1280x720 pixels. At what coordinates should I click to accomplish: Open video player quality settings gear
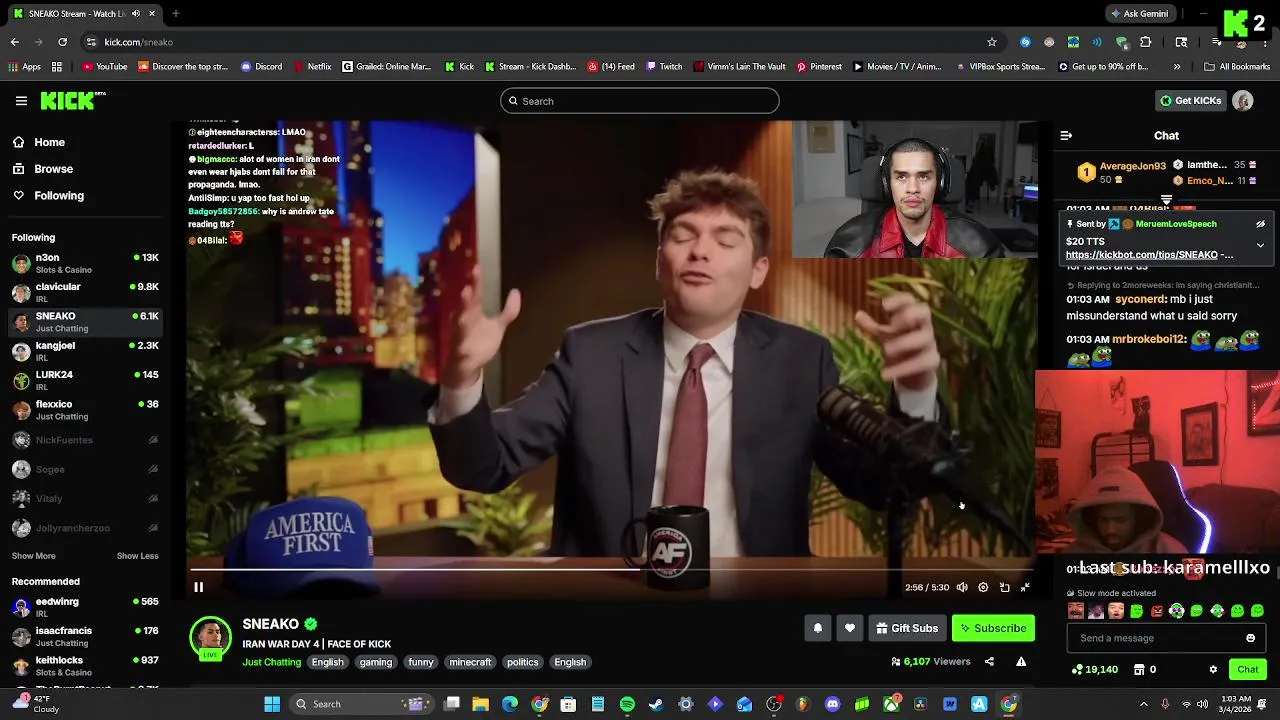(983, 588)
